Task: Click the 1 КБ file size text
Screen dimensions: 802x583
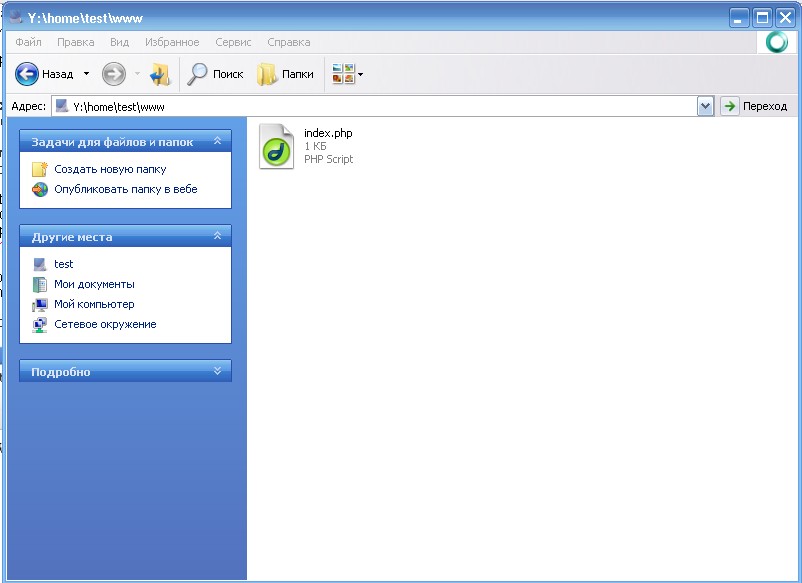Action: pyautogui.click(x=315, y=146)
